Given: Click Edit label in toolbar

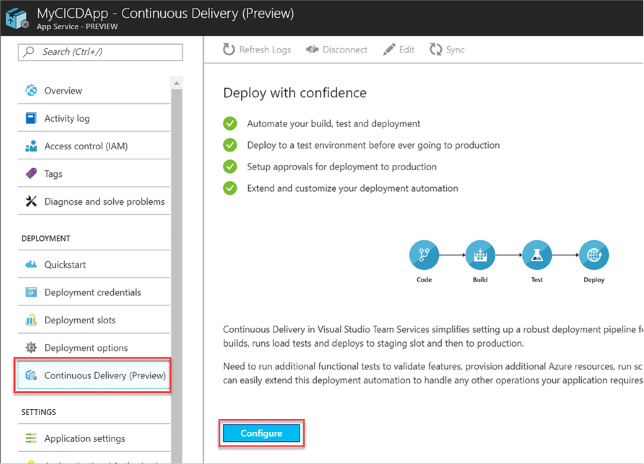Looking at the screenshot, I should click(407, 50).
